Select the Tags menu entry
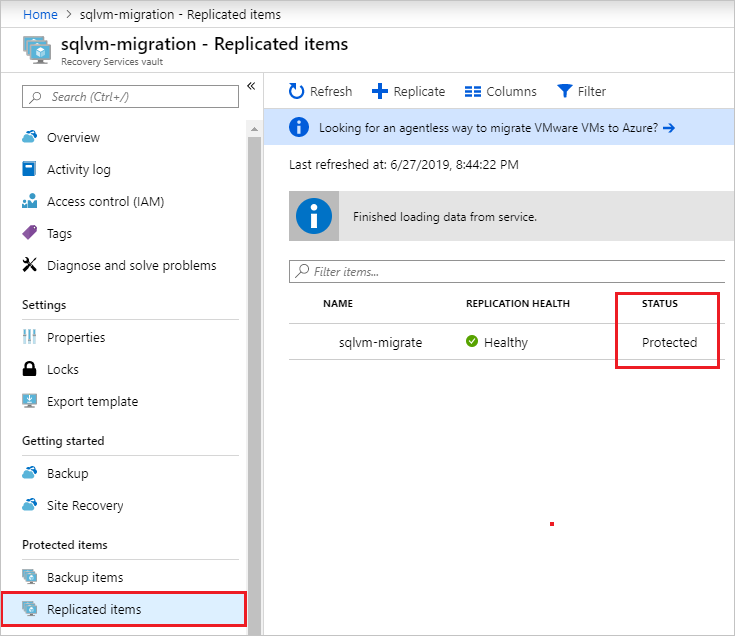The image size is (735, 636). tap(59, 234)
